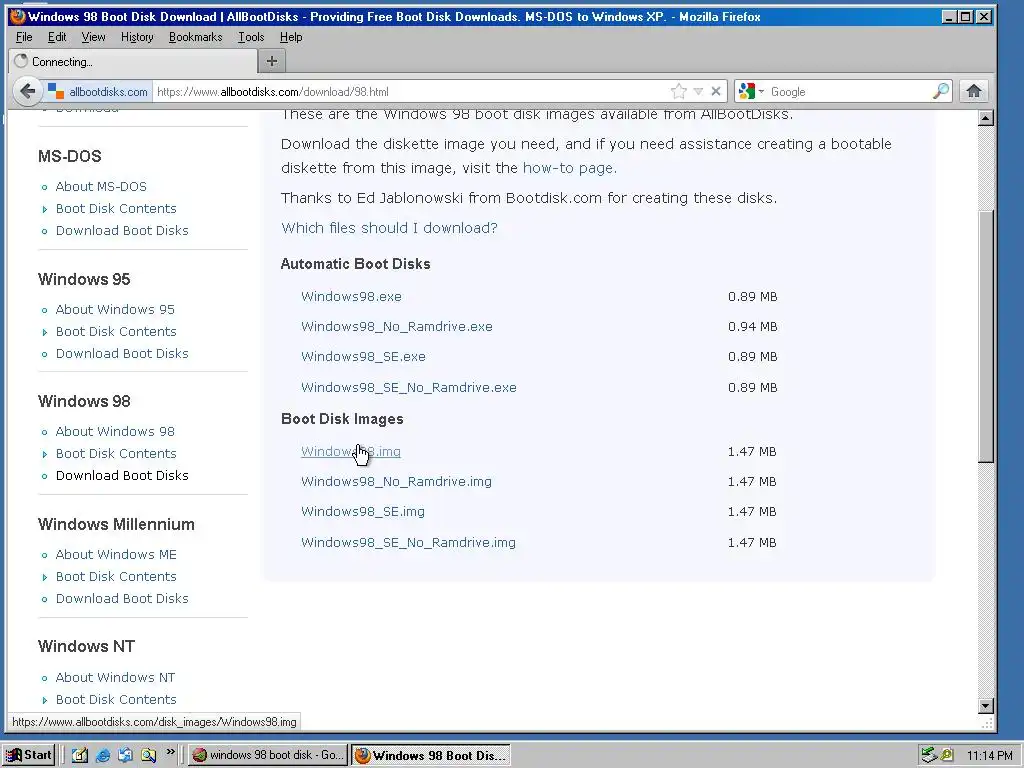Open the Help menu

(291, 37)
